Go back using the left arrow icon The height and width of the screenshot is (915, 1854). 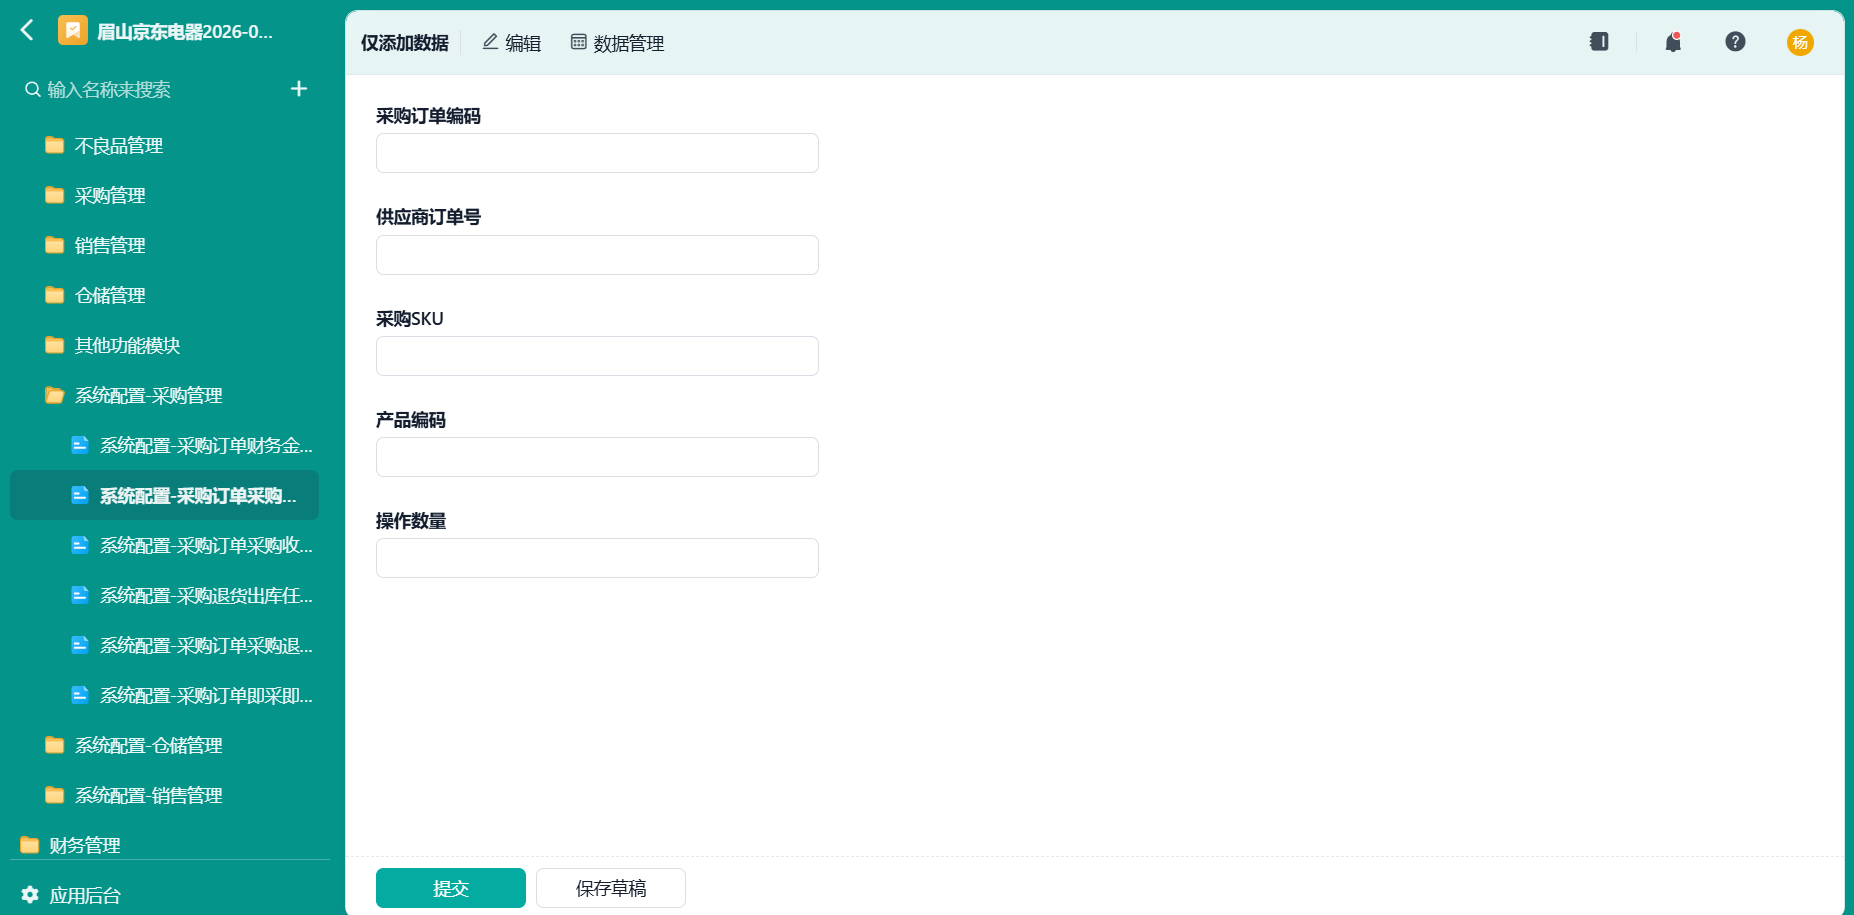point(28,31)
